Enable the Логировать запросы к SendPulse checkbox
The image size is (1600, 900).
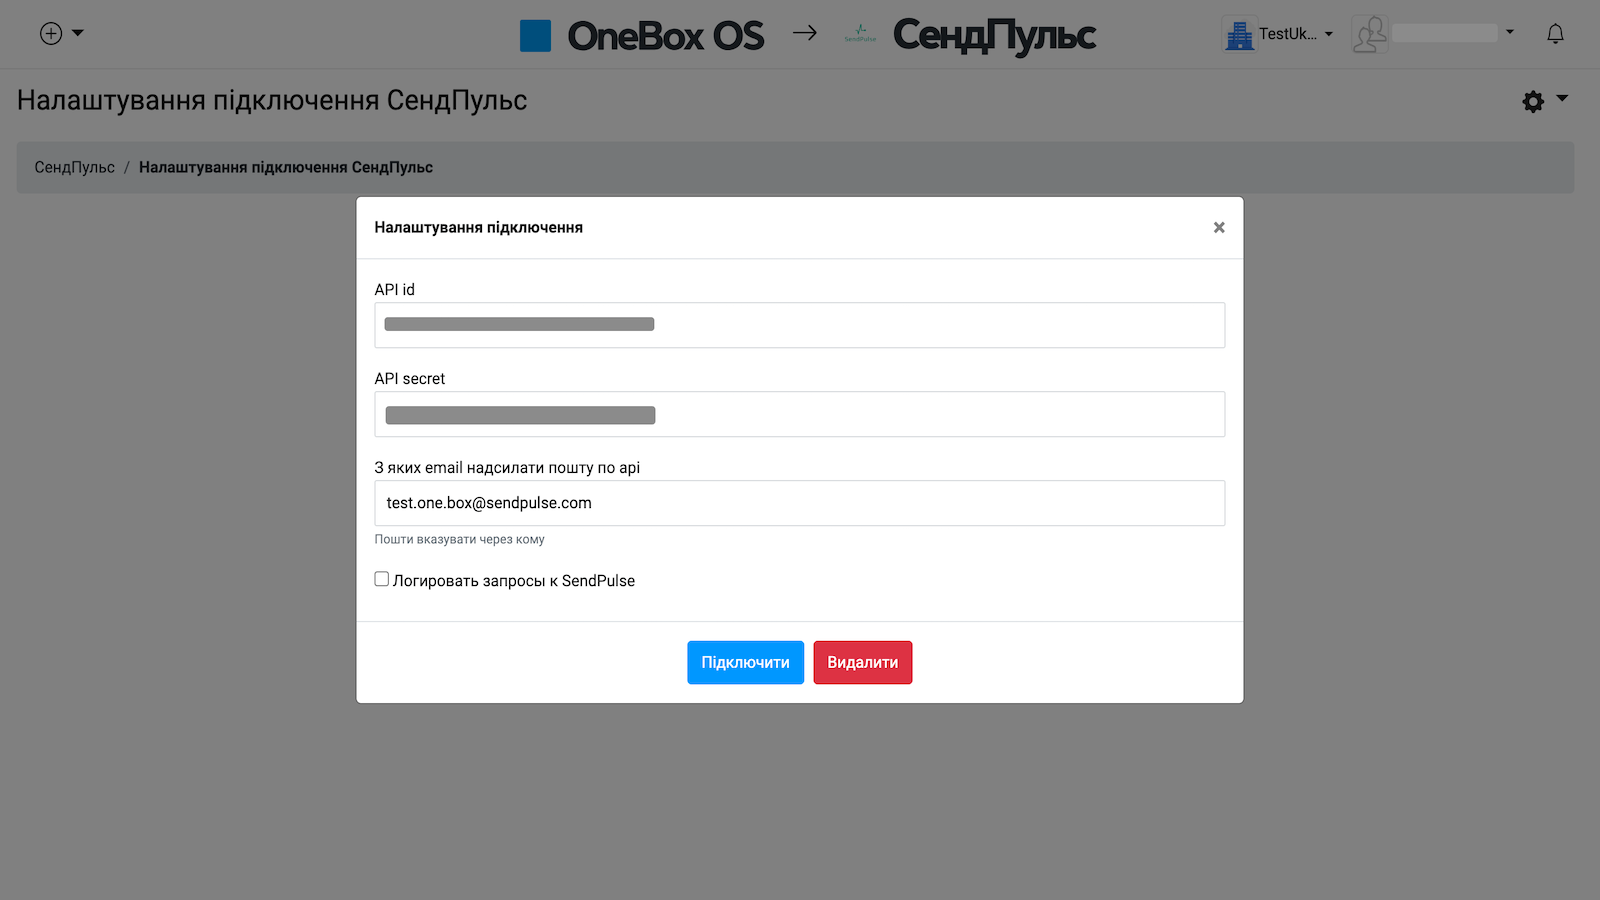[381, 578]
